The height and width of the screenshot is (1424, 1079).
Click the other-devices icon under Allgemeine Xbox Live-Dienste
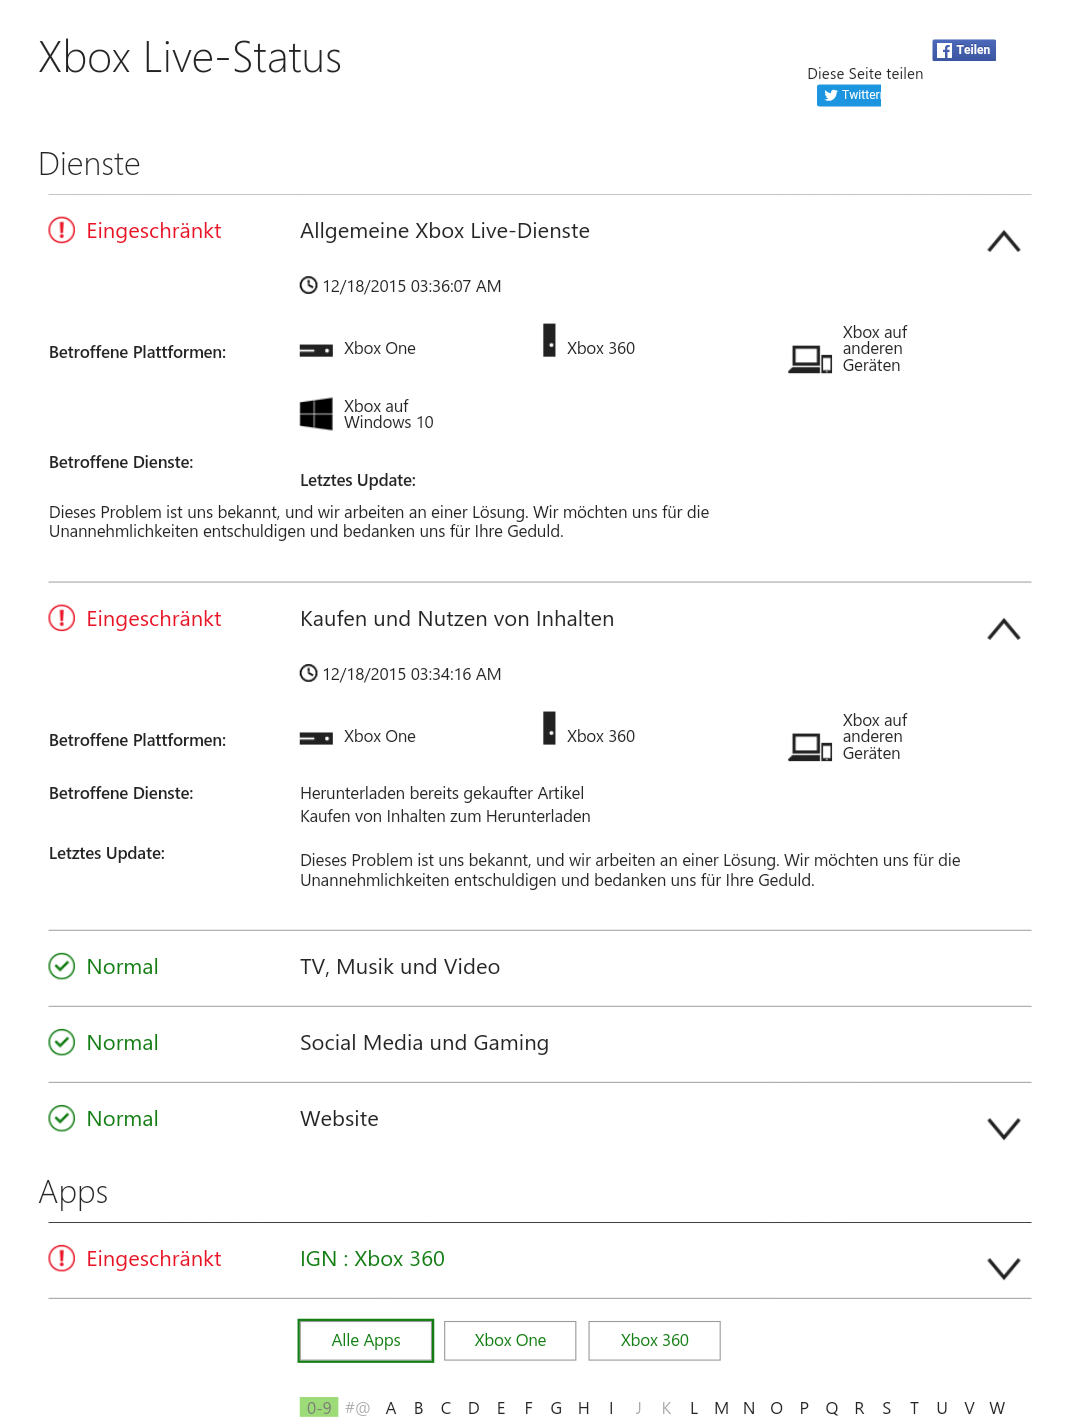point(810,359)
